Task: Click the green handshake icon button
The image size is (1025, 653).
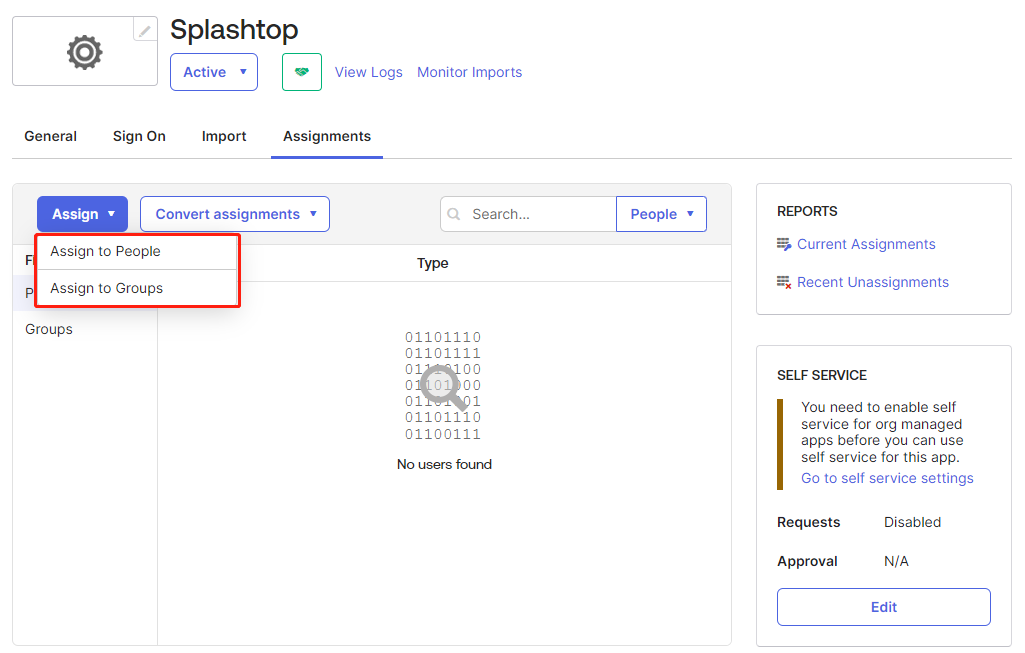Action: coord(302,72)
